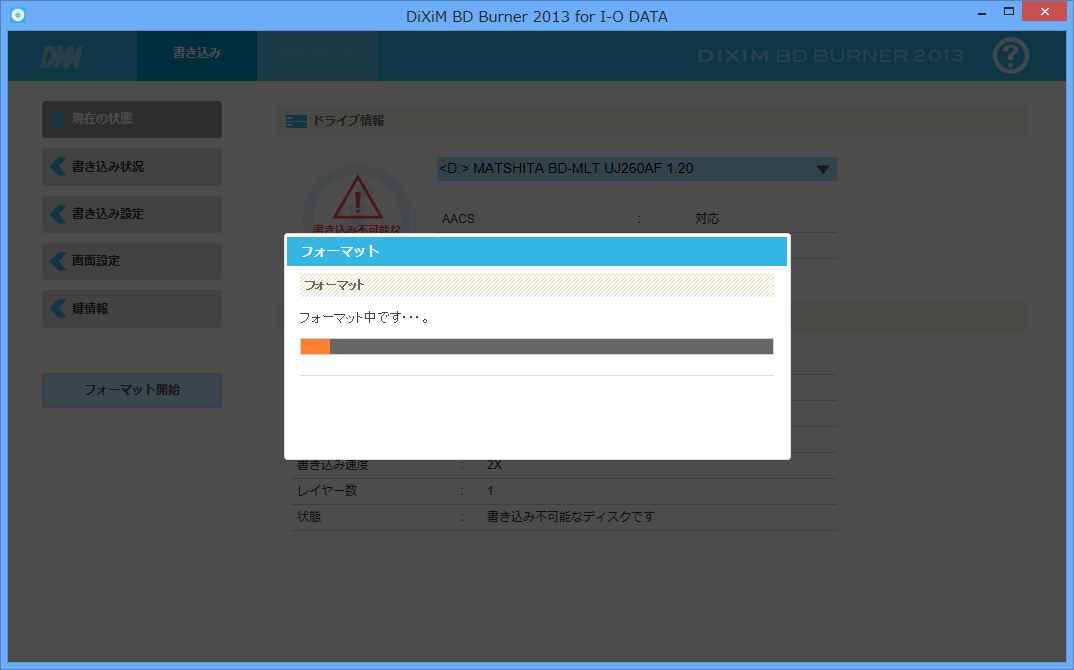The height and width of the screenshot is (670, 1074).
Task: Click the drive information header icon
Action: tap(296, 121)
